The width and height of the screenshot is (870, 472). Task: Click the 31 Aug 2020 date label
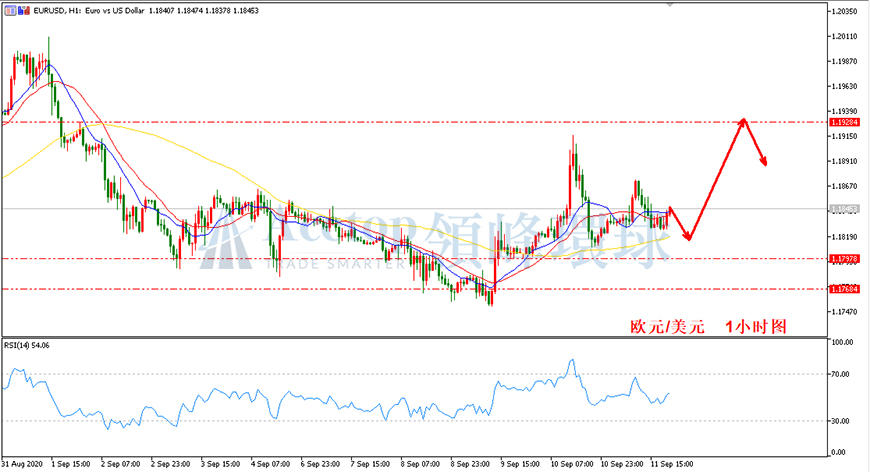pos(22,464)
